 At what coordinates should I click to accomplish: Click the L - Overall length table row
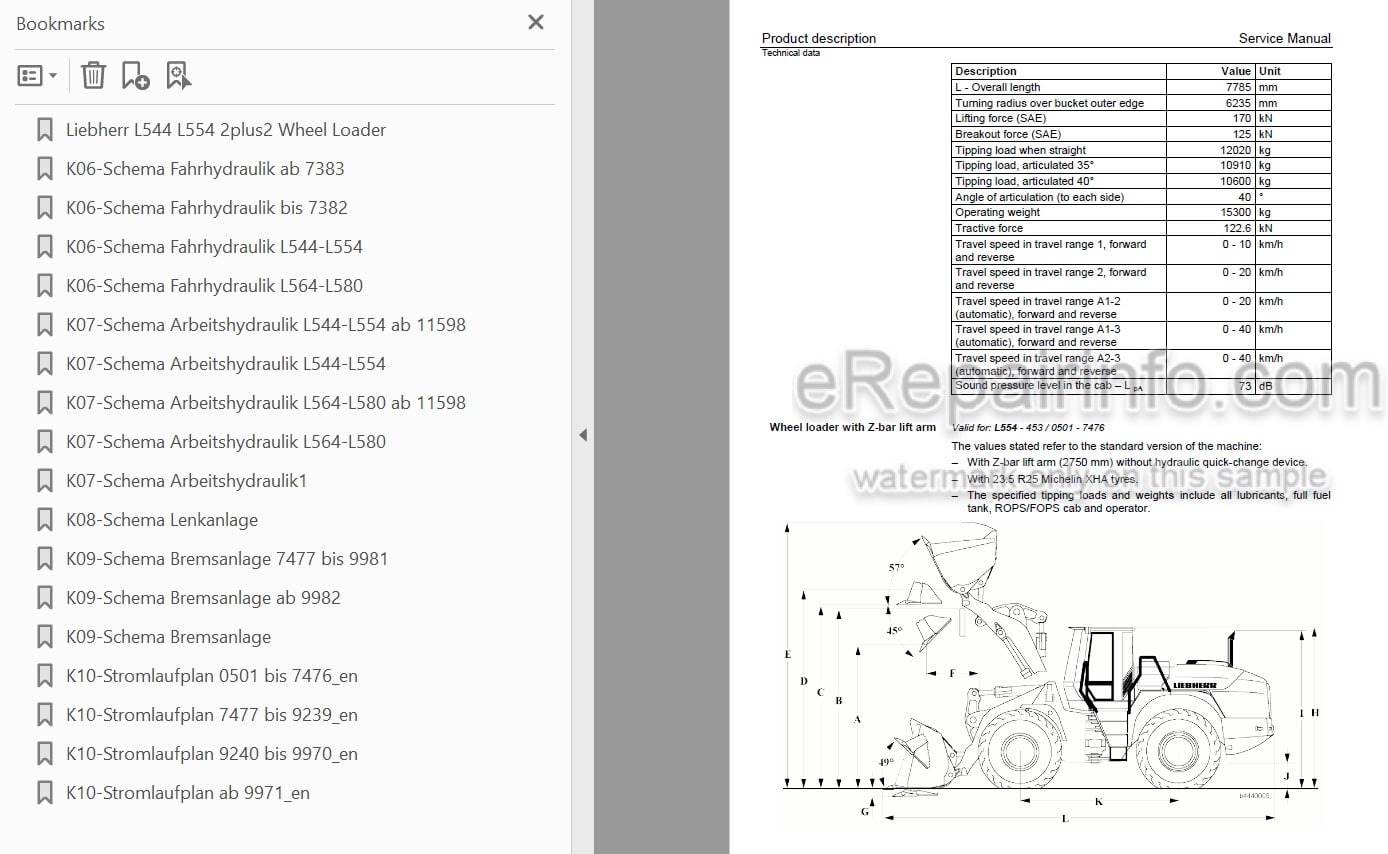1141,87
